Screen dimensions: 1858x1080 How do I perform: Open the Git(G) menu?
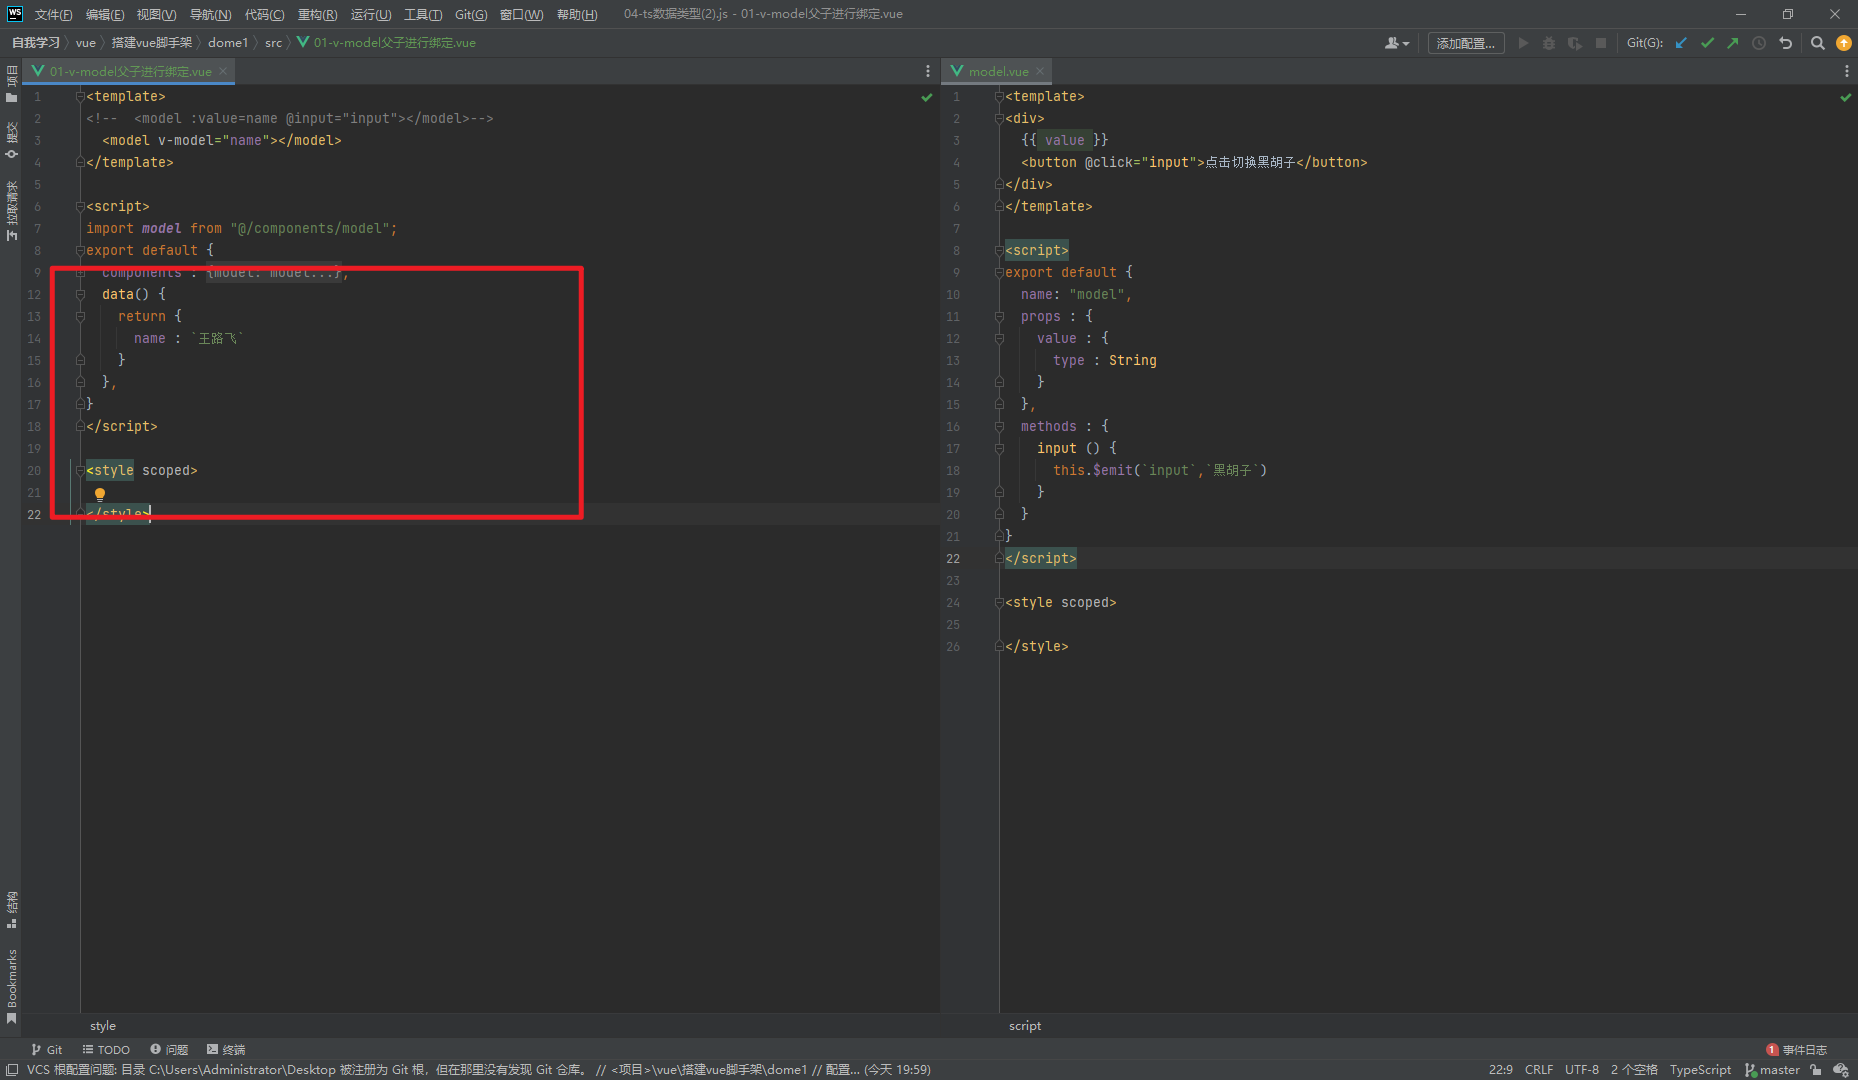(x=471, y=14)
